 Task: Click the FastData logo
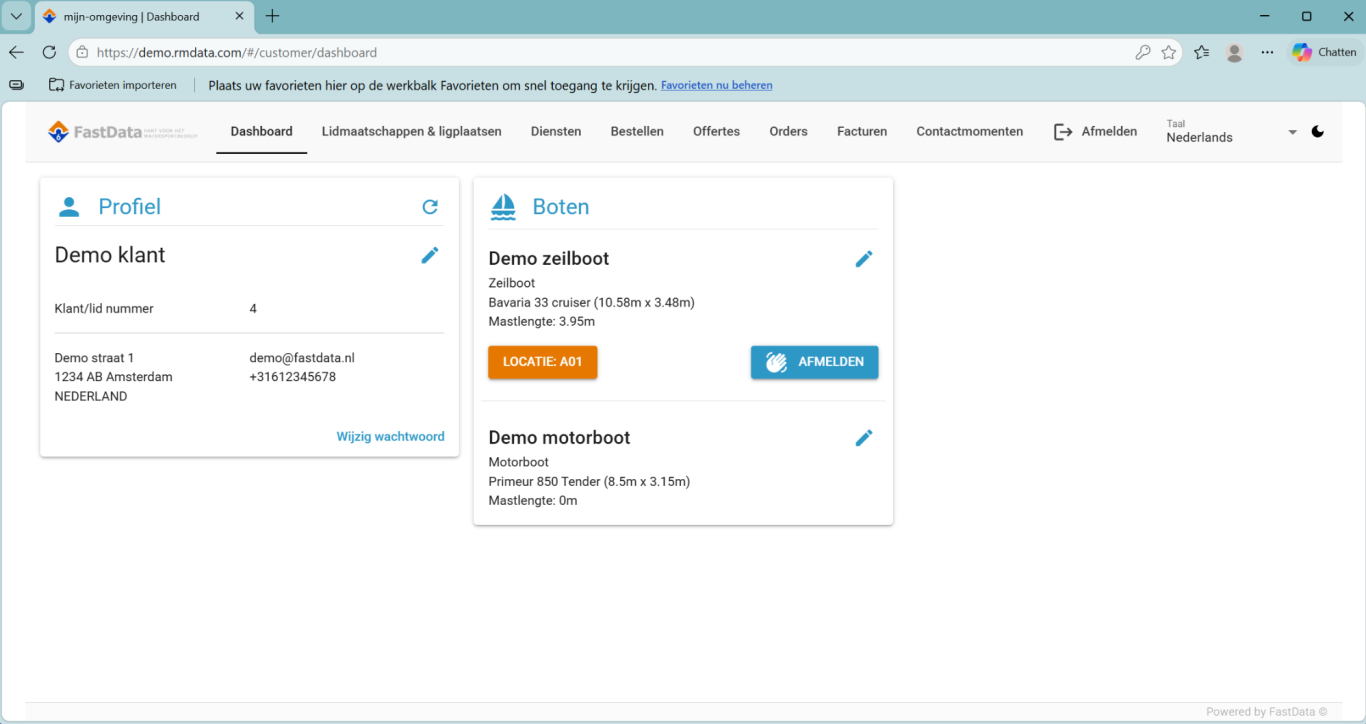(x=122, y=132)
